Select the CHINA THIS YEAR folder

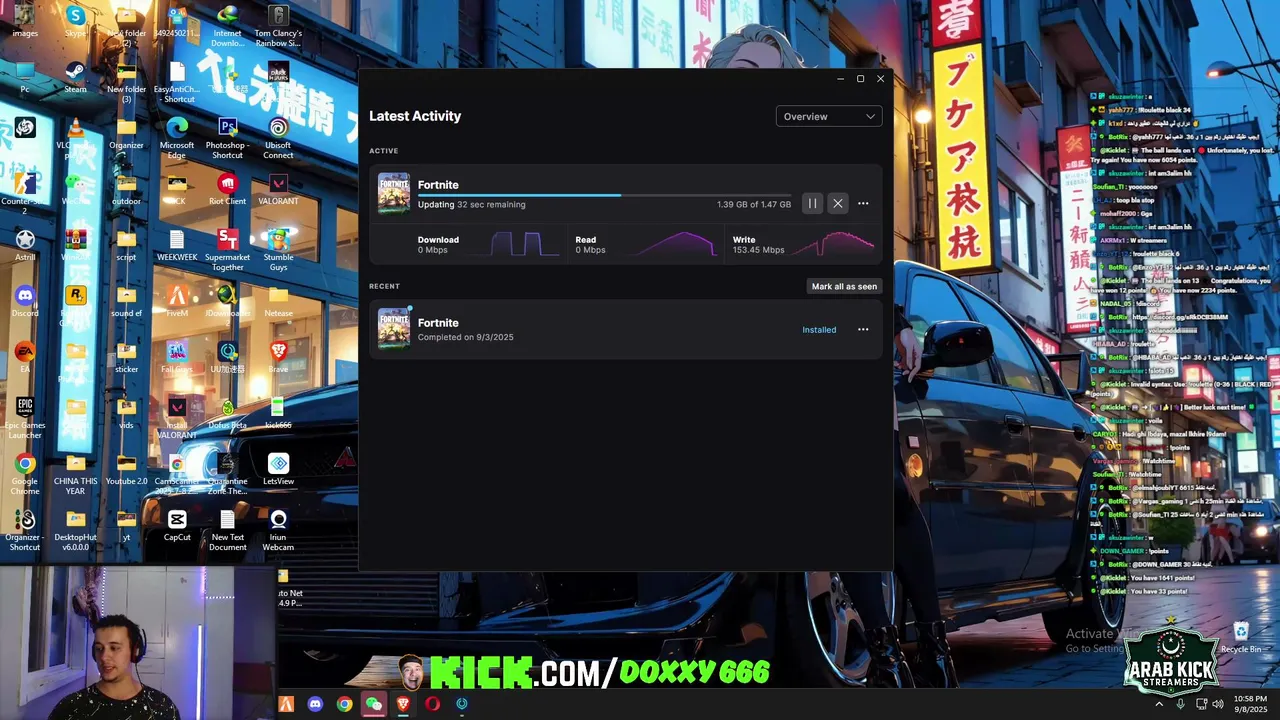tap(75, 473)
